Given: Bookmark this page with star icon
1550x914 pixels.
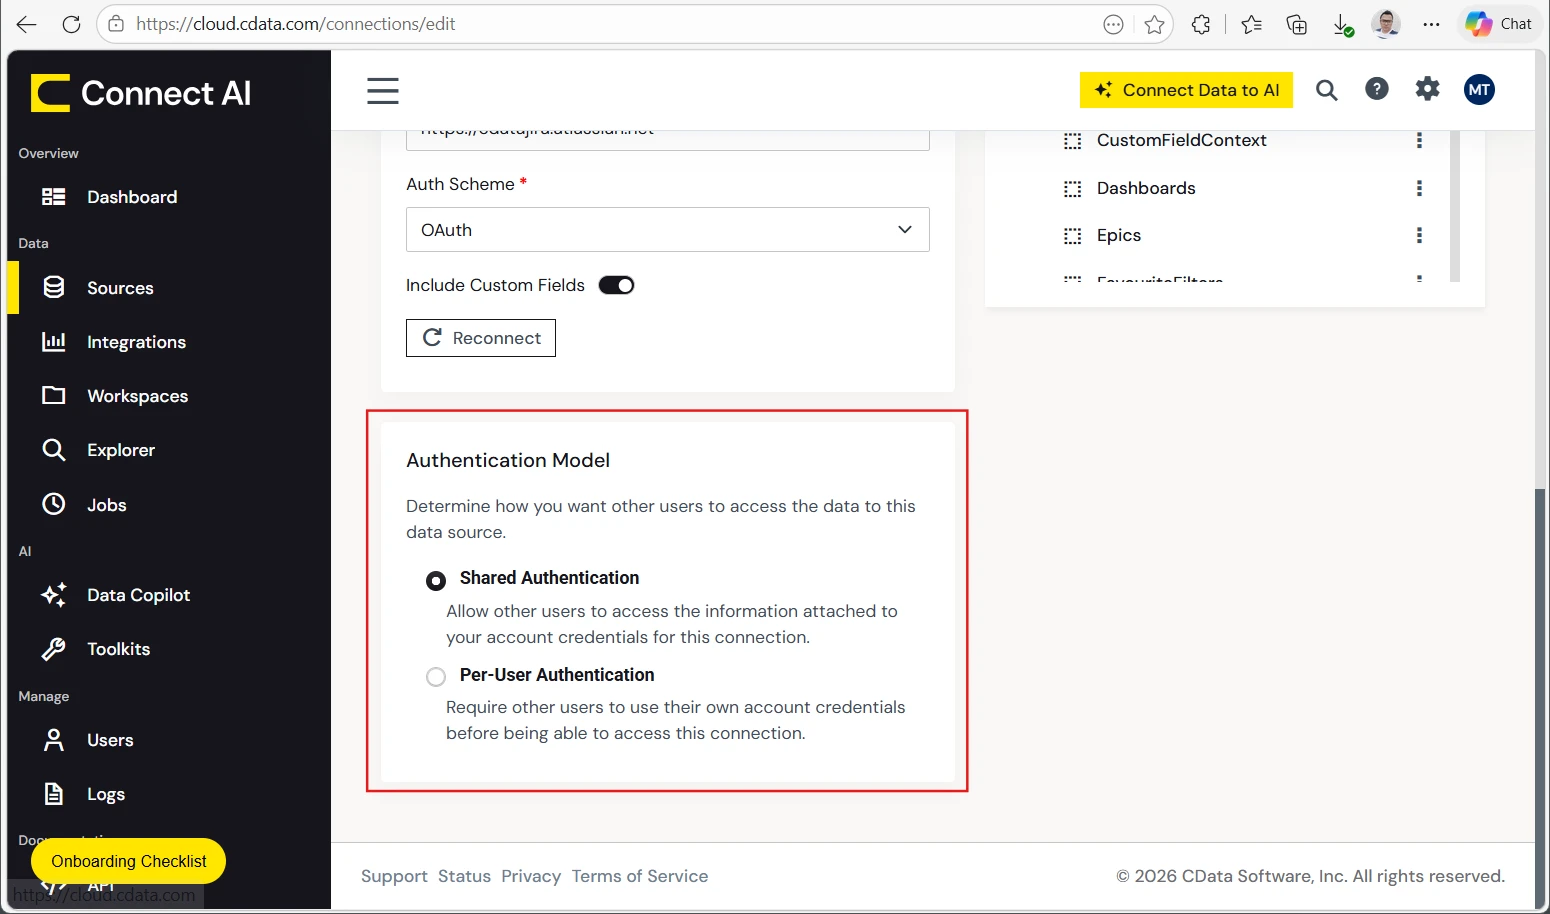Looking at the screenshot, I should click(1154, 24).
